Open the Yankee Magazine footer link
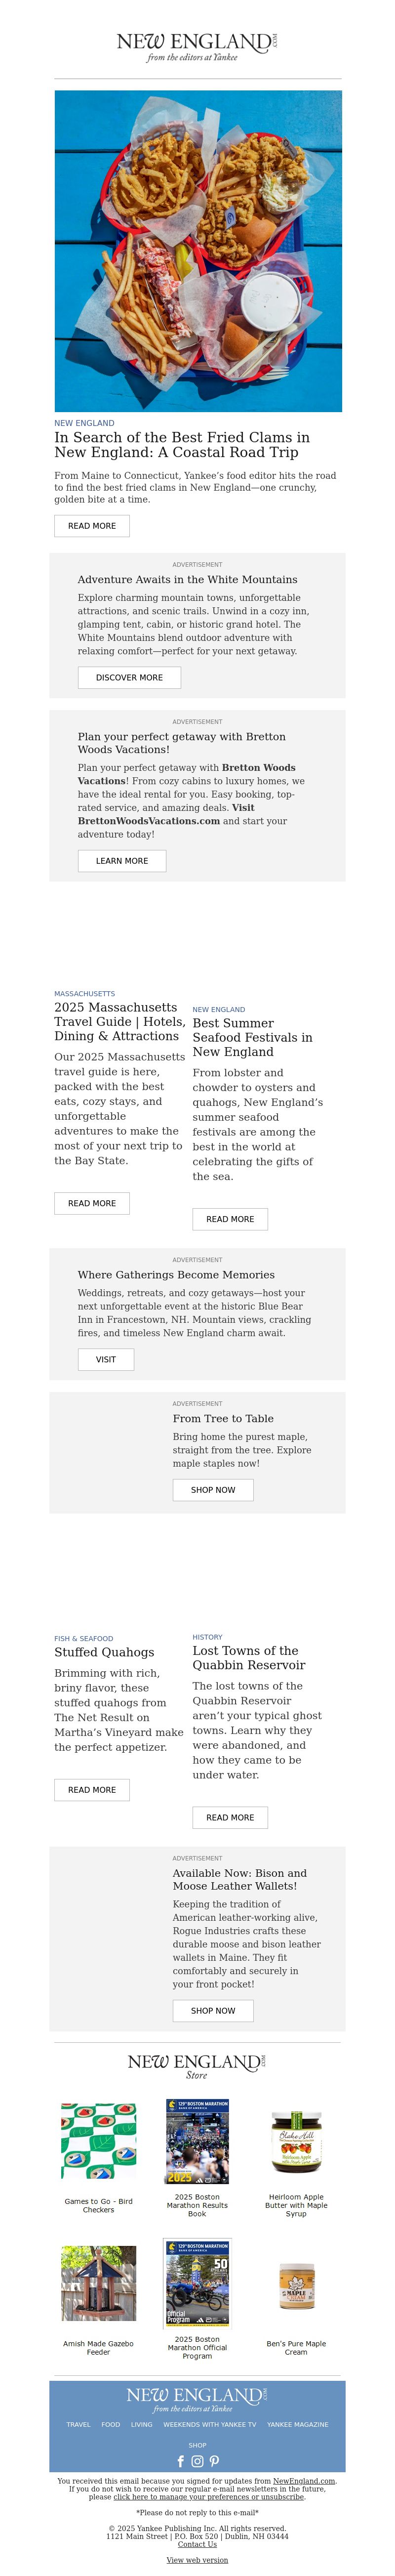The height and width of the screenshot is (2576, 395). (298, 2425)
